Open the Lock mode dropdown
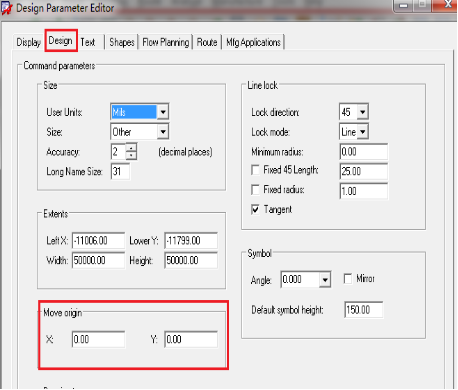458x390 pixels. click(363, 132)
